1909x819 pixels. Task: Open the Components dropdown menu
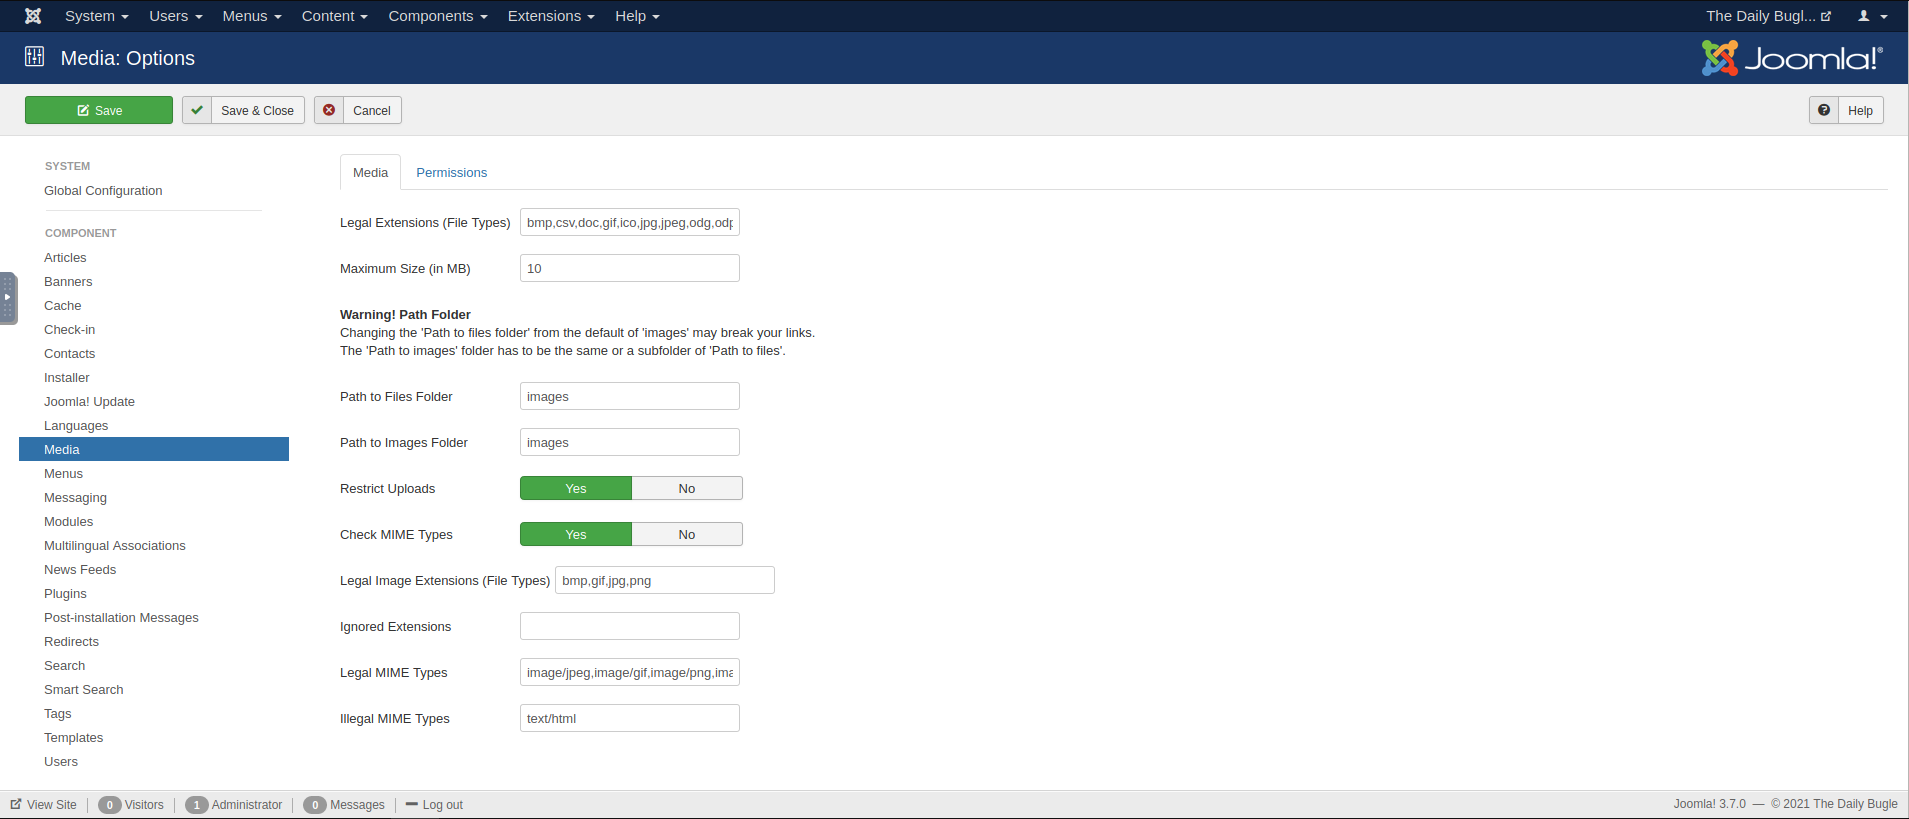coord(438,16)
